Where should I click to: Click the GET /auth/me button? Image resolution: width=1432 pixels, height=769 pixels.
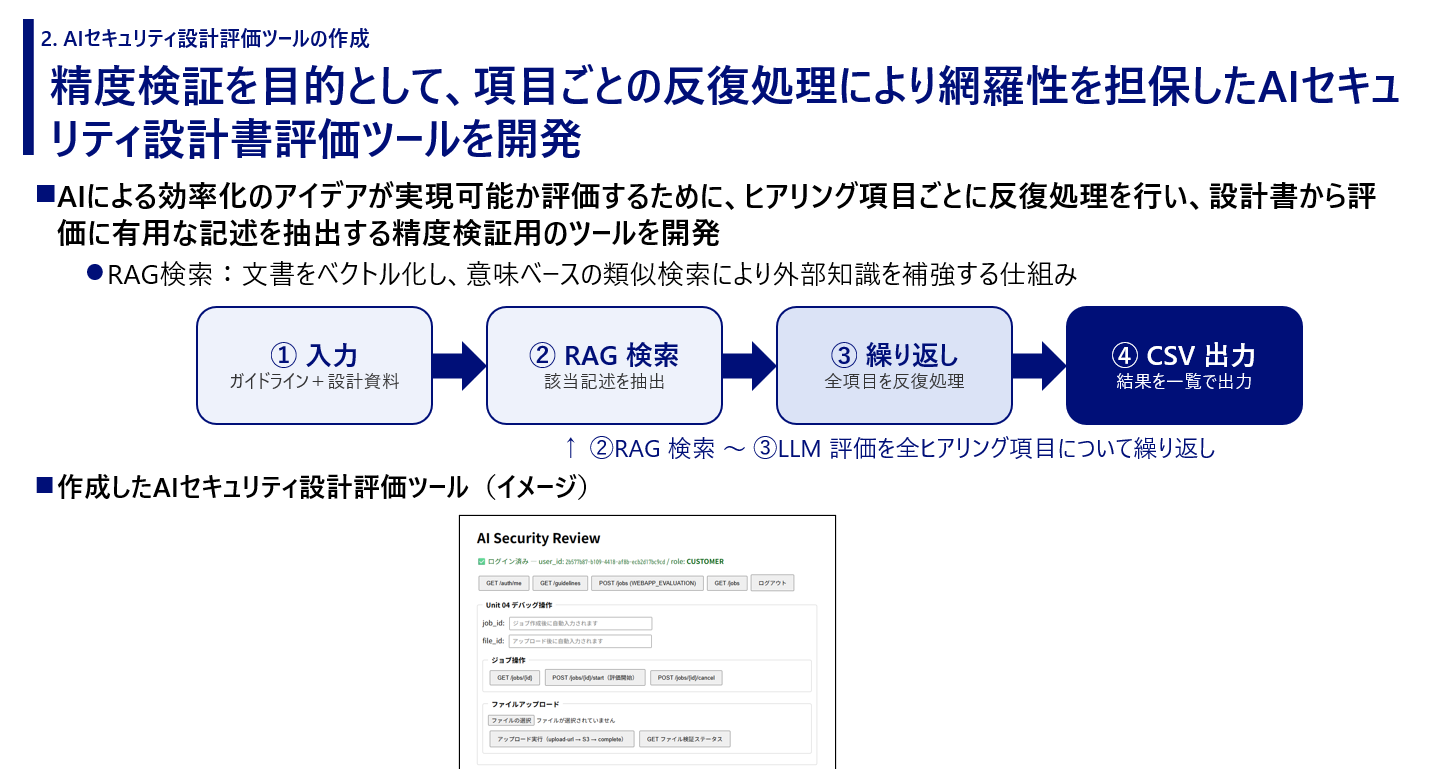503,583
